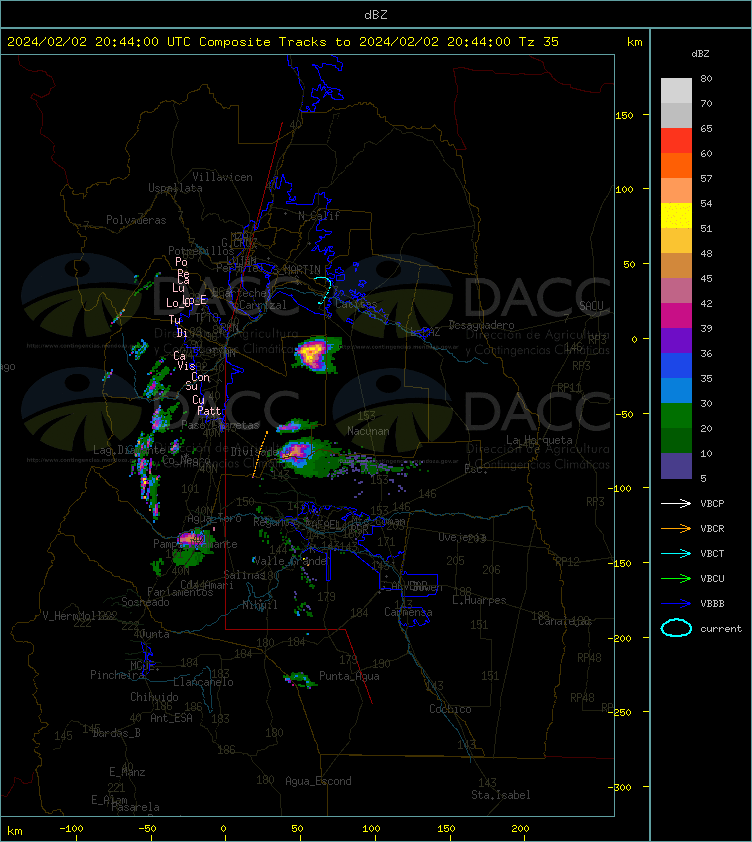Image resolution: width=752 pixels, height=842 pixels.
Task: Click the Pasarela place label
Action: coord(135,807)
